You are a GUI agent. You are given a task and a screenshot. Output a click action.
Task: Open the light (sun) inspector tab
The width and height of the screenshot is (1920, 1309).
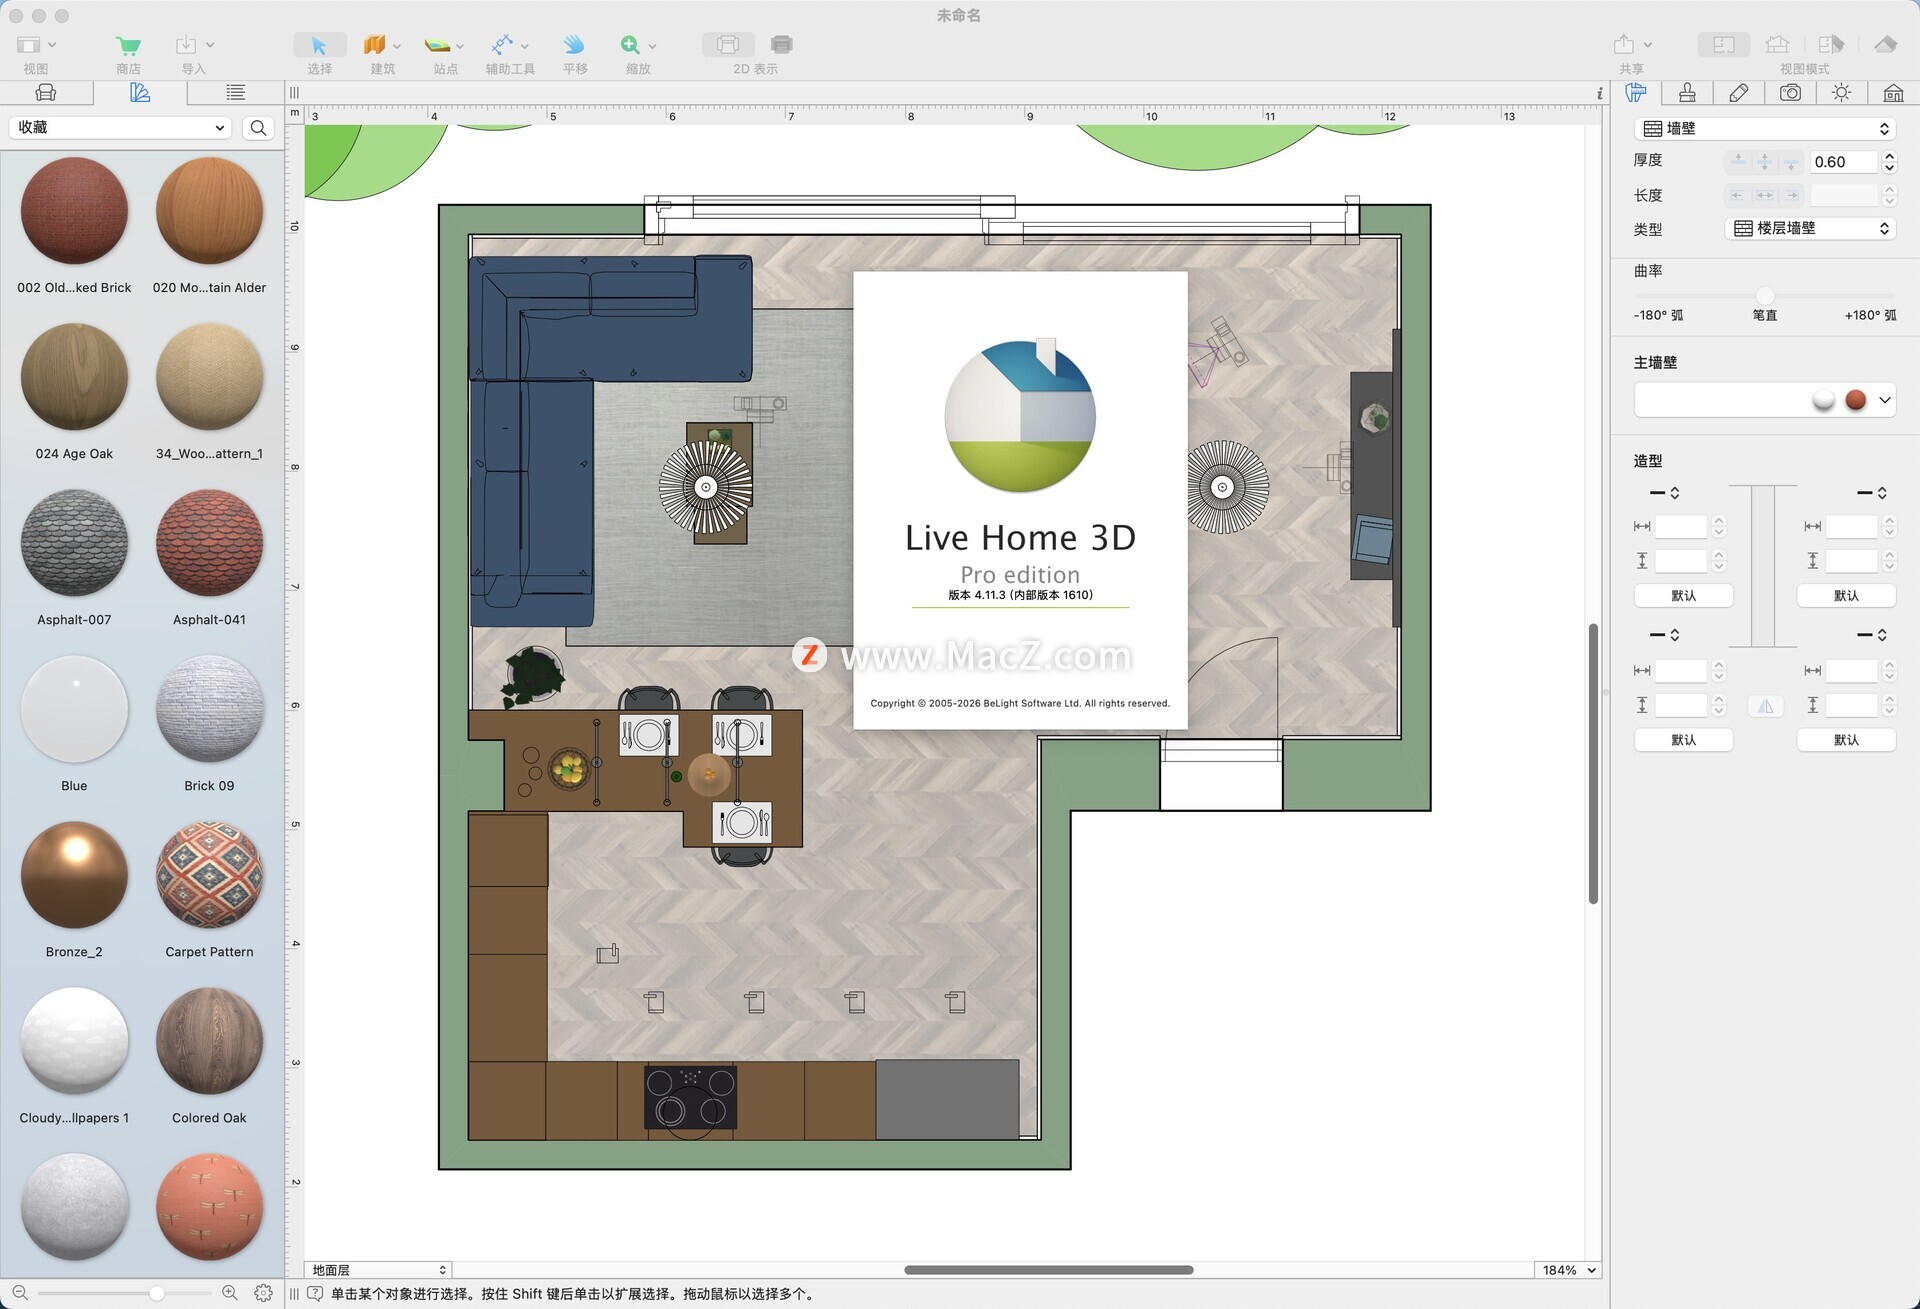pyautogui.click(x=1841, y=93)
